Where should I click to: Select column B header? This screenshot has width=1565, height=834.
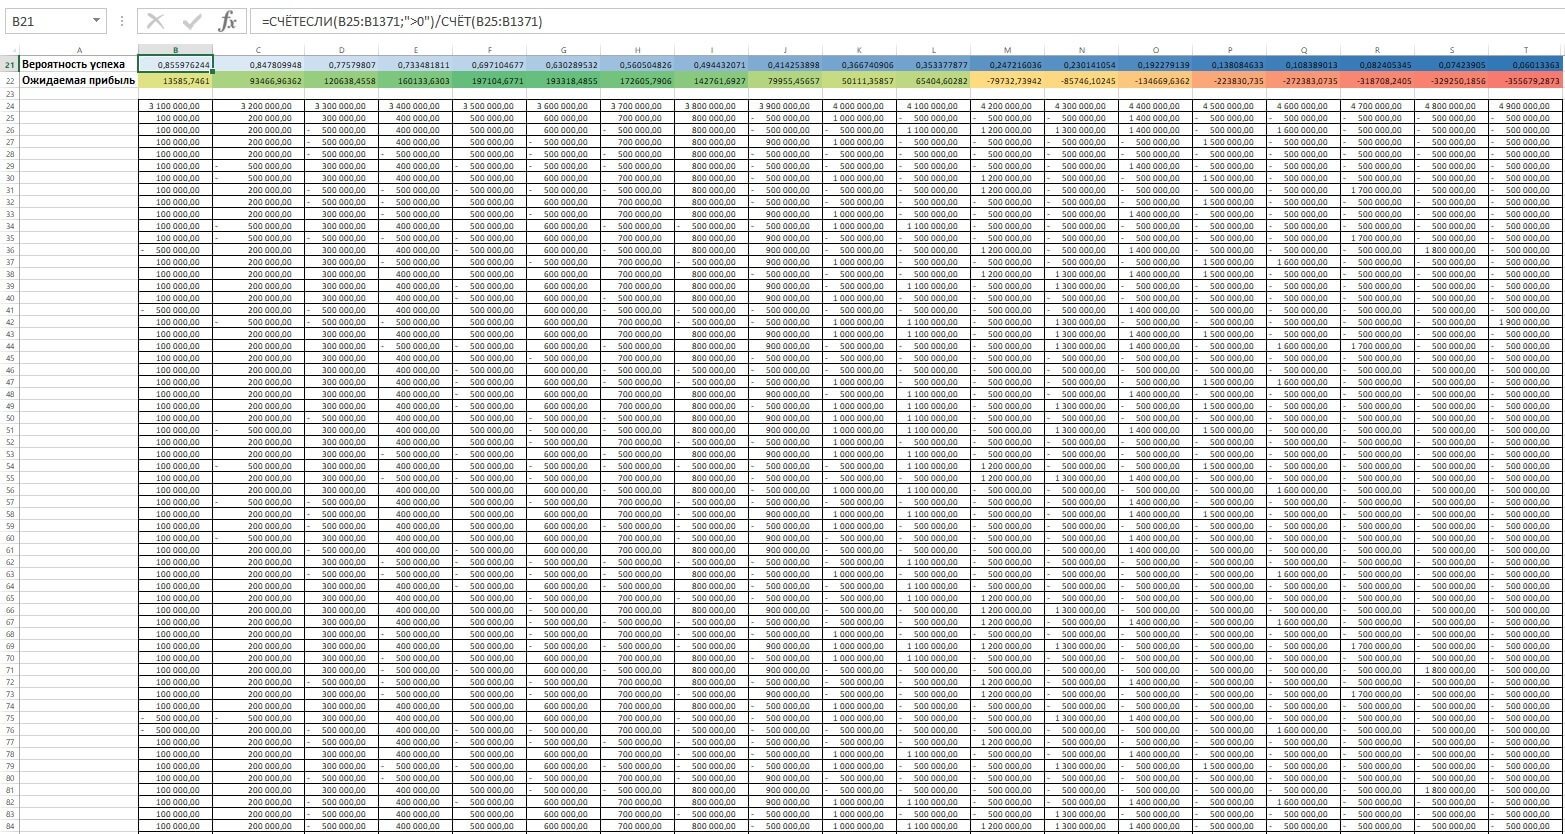(175, 50)
